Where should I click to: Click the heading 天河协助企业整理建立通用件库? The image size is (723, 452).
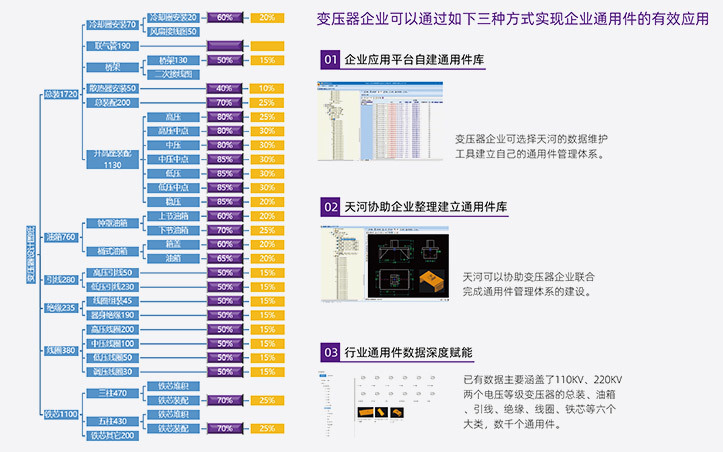click(x=426, y=207)
